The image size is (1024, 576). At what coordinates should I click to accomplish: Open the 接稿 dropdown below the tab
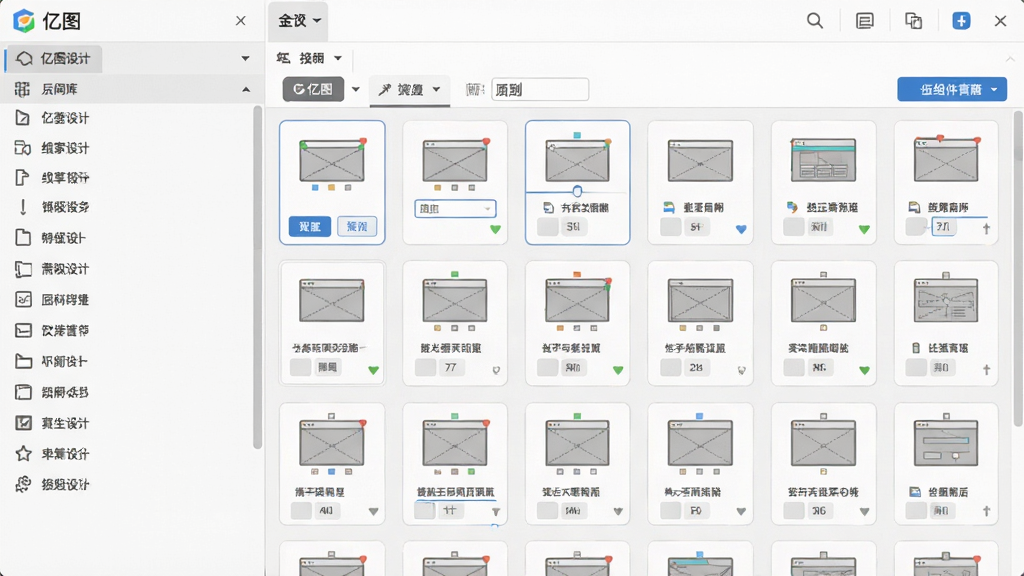(x=338, y=58)
